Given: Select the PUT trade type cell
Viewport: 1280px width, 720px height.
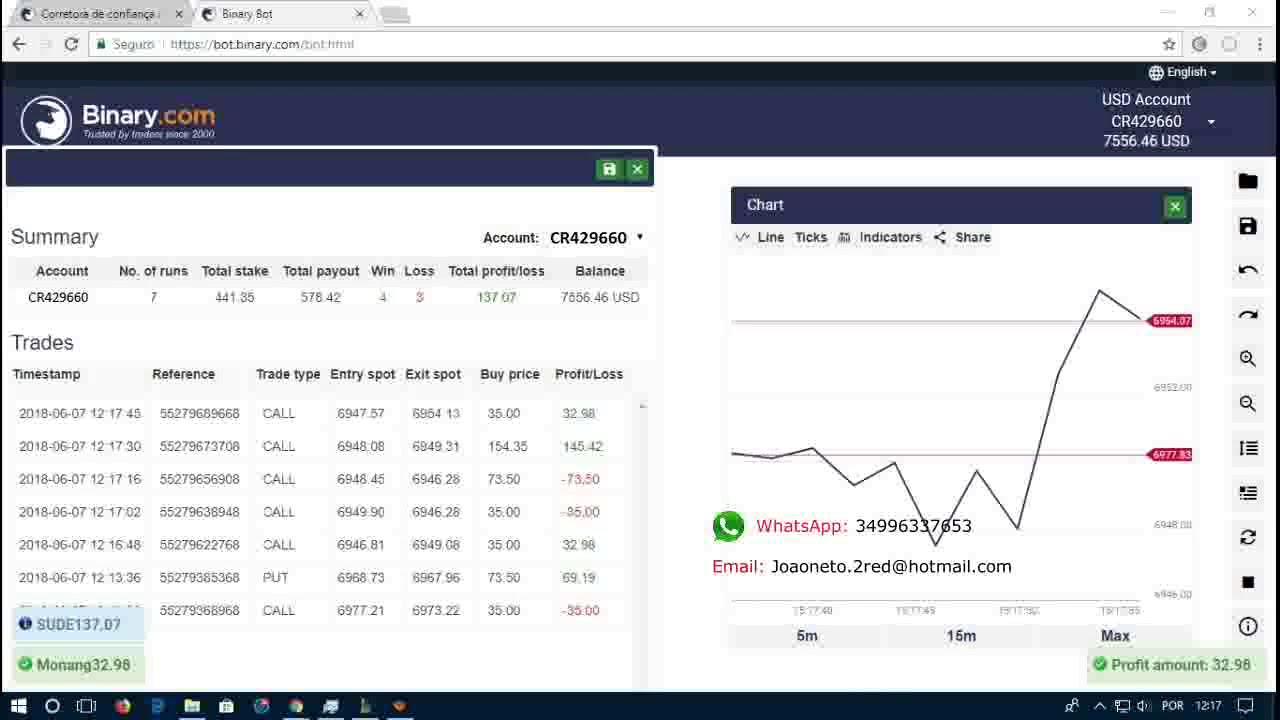Looking at the screenshot, I should (x=275, y=577).
